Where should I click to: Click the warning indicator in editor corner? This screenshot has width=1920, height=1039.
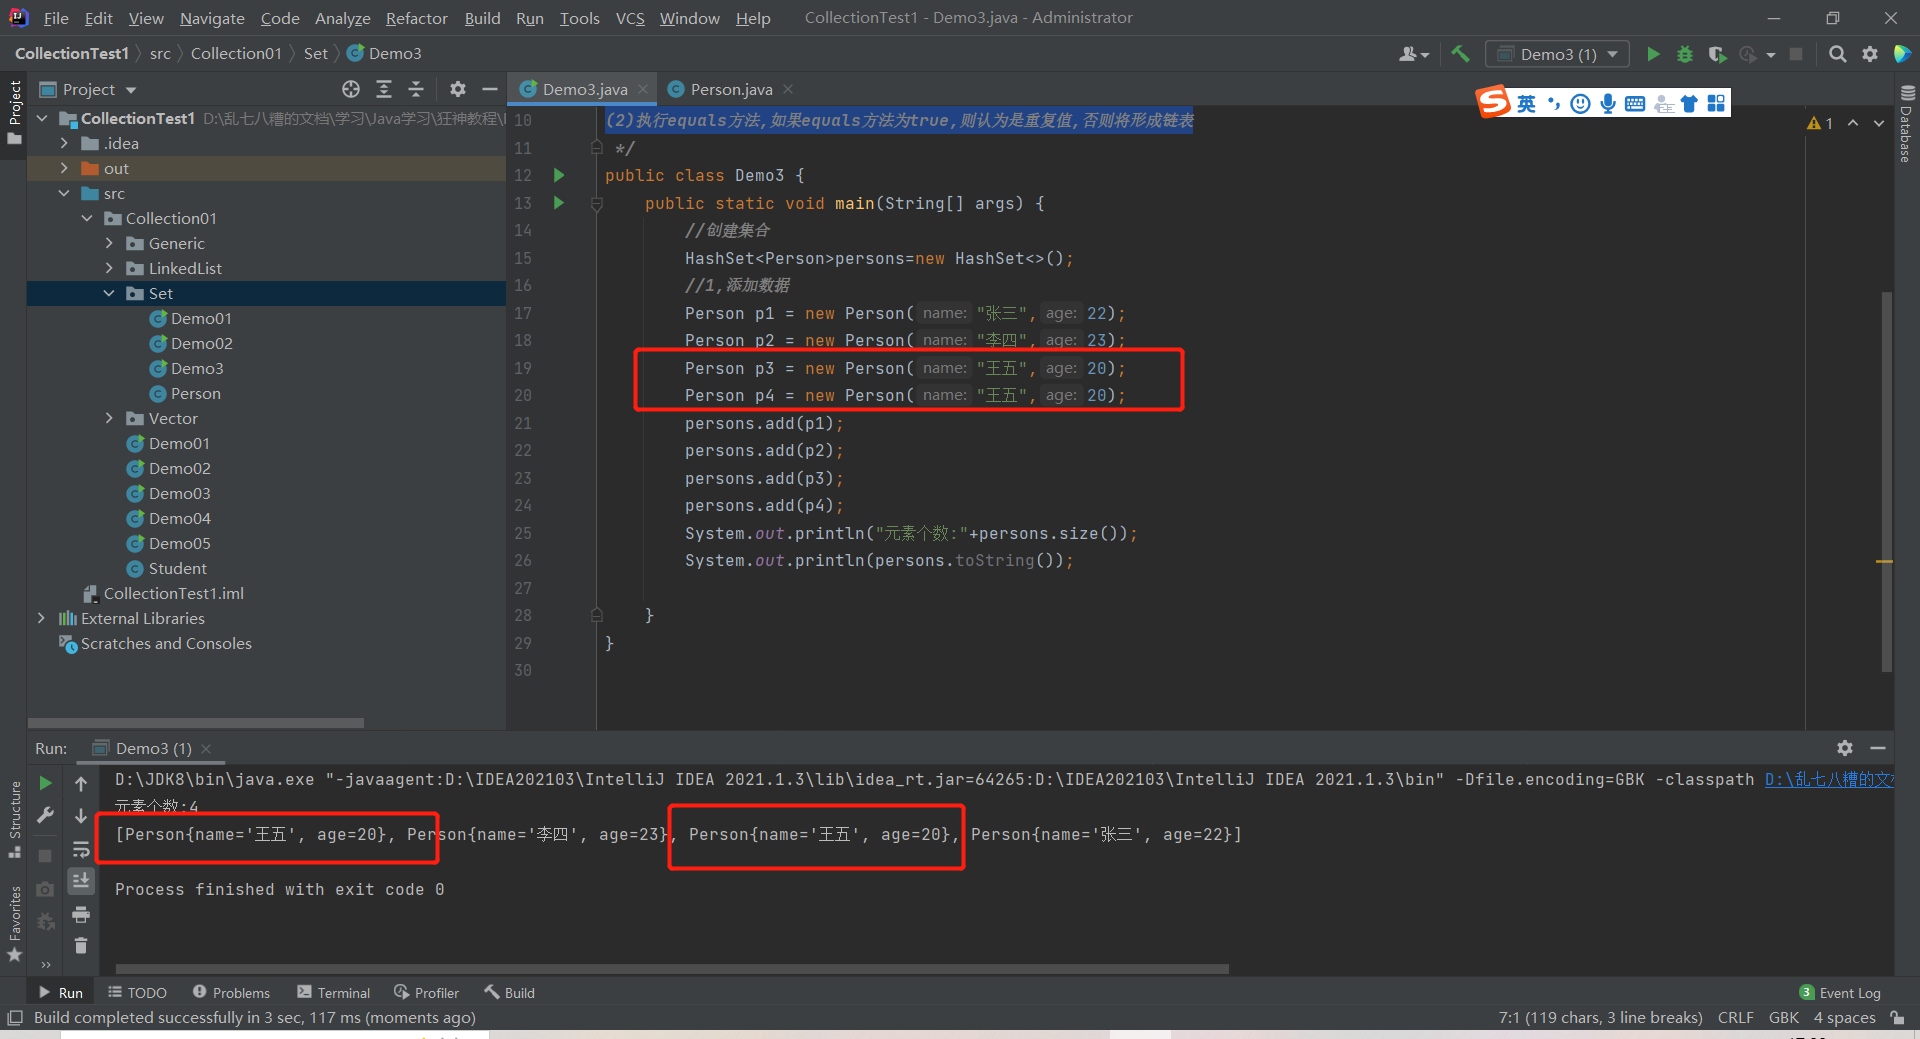1820,123
